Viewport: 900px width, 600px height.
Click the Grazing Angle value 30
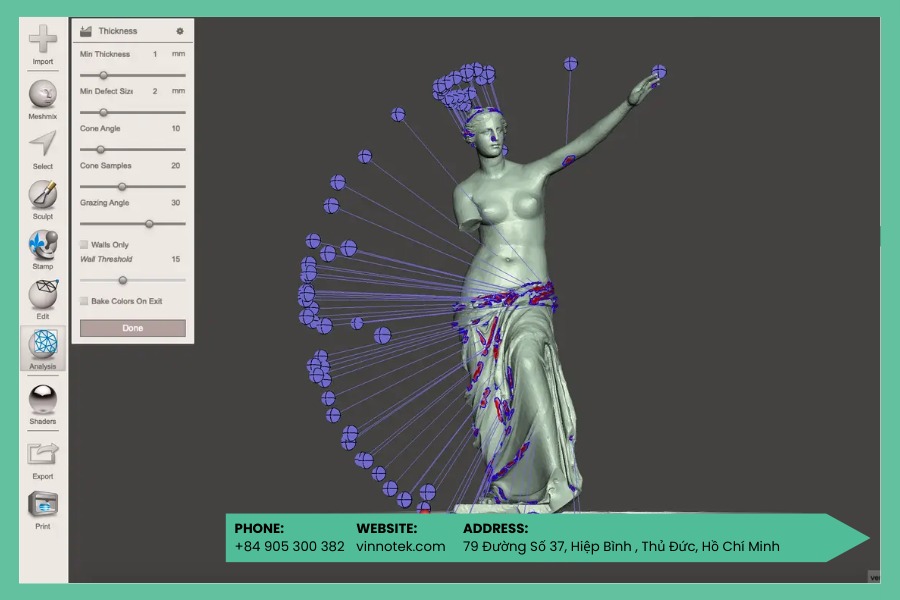pos(176,203)
